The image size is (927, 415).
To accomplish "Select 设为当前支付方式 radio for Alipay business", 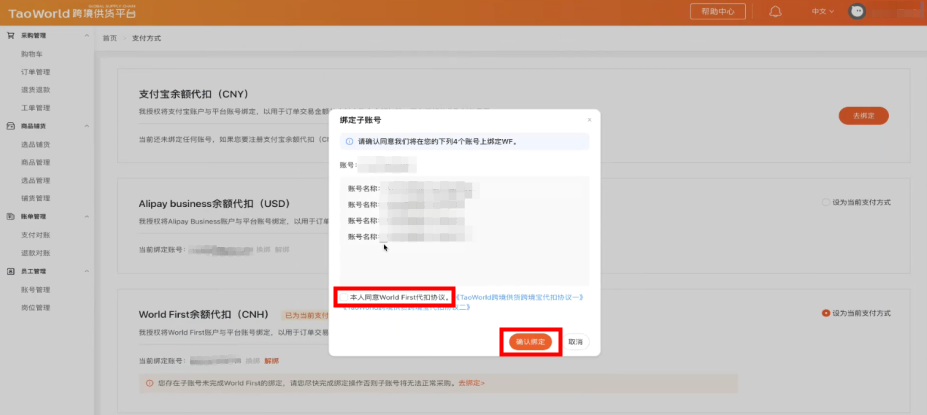I will [826, 202].
